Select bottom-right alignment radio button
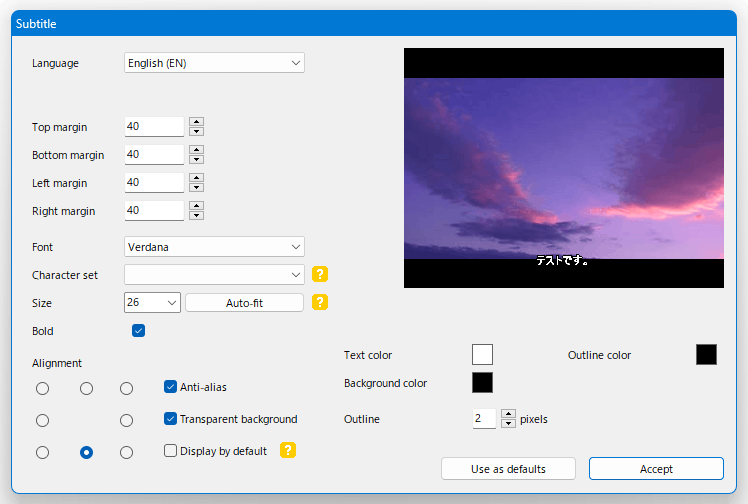 (x=126, y=453)
